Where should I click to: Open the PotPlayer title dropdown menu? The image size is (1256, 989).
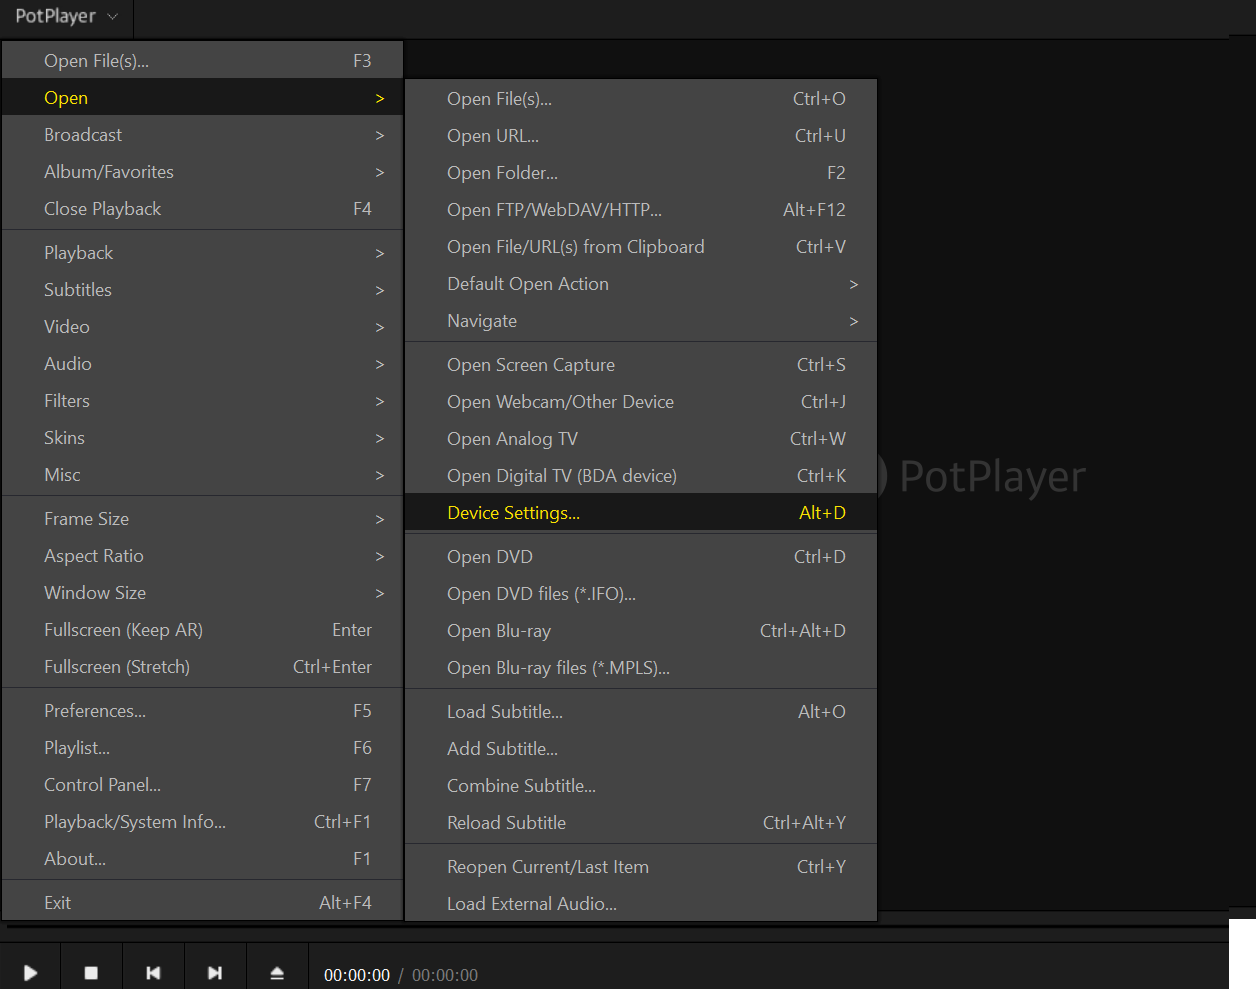(x=66, y=17)
